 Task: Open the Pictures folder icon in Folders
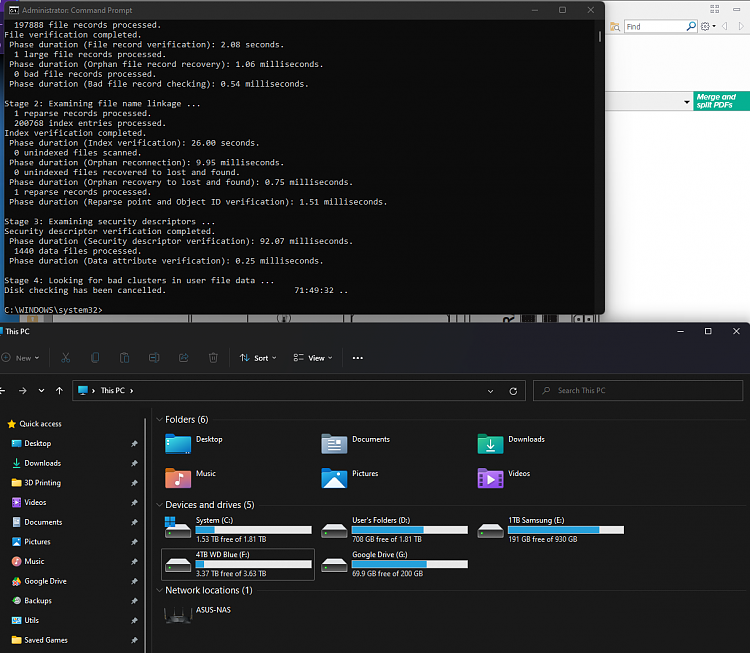click(x=334, y=478)
